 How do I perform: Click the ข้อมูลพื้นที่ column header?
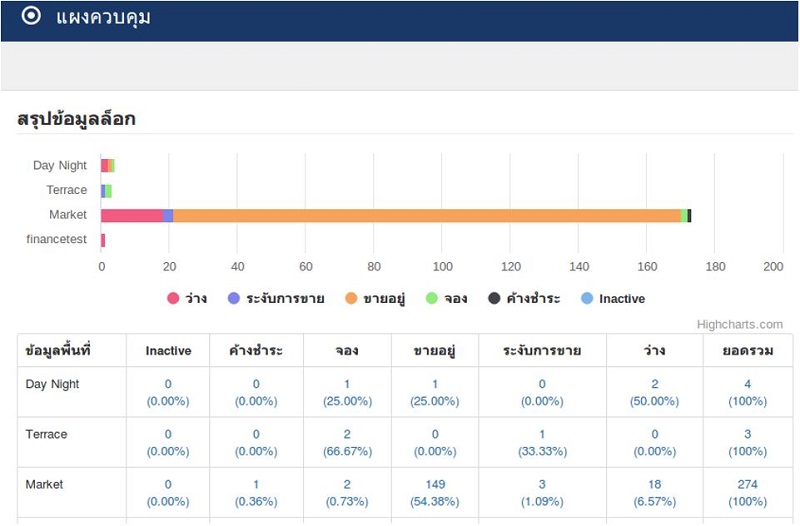(x=58, y=350)
